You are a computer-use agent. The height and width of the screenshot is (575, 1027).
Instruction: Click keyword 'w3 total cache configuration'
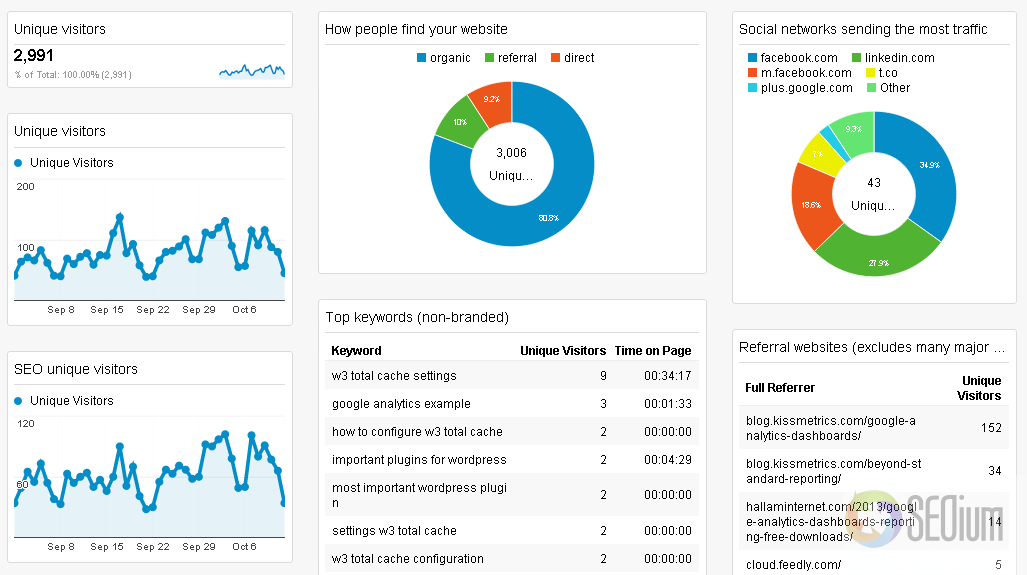pyautogui.click(x=407, y=559)
